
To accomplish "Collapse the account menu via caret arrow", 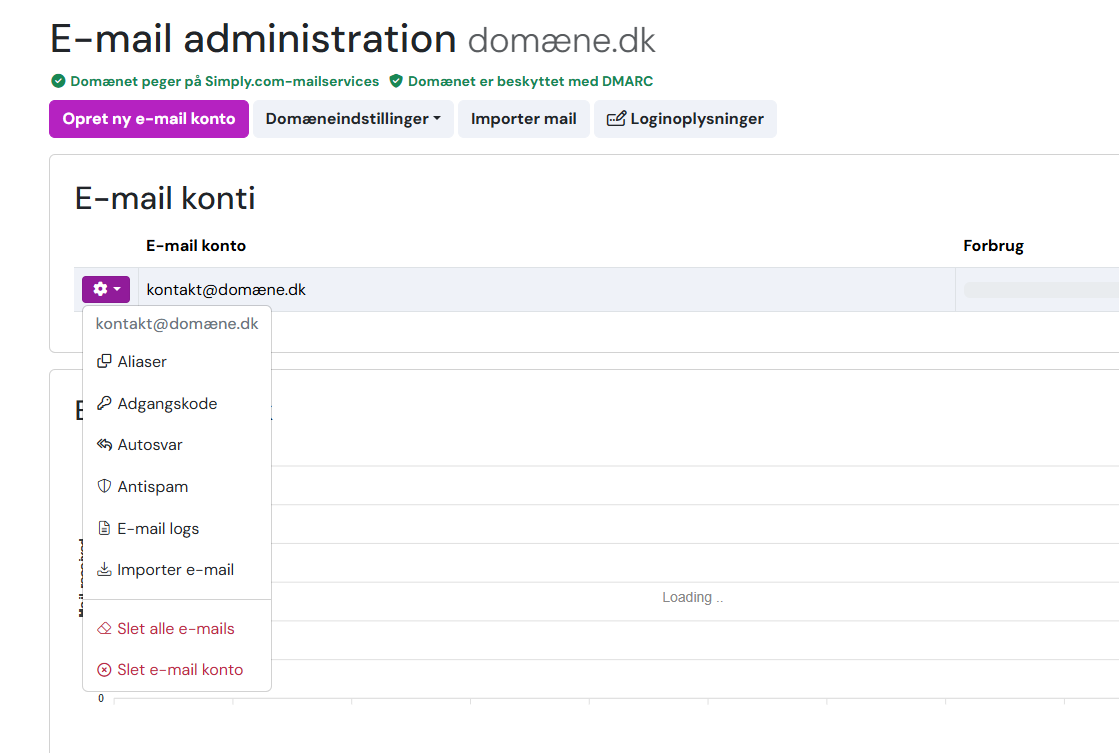I will (117, 290).
